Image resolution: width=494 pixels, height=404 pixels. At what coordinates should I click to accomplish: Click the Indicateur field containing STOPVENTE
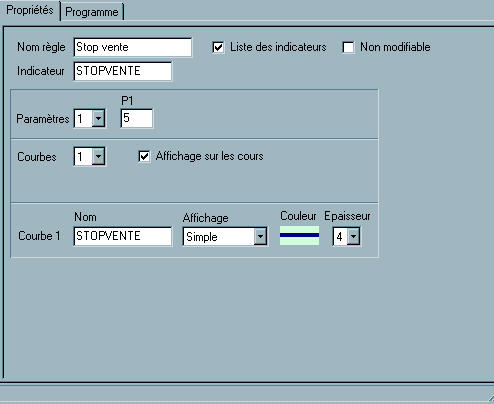point(123,71)
